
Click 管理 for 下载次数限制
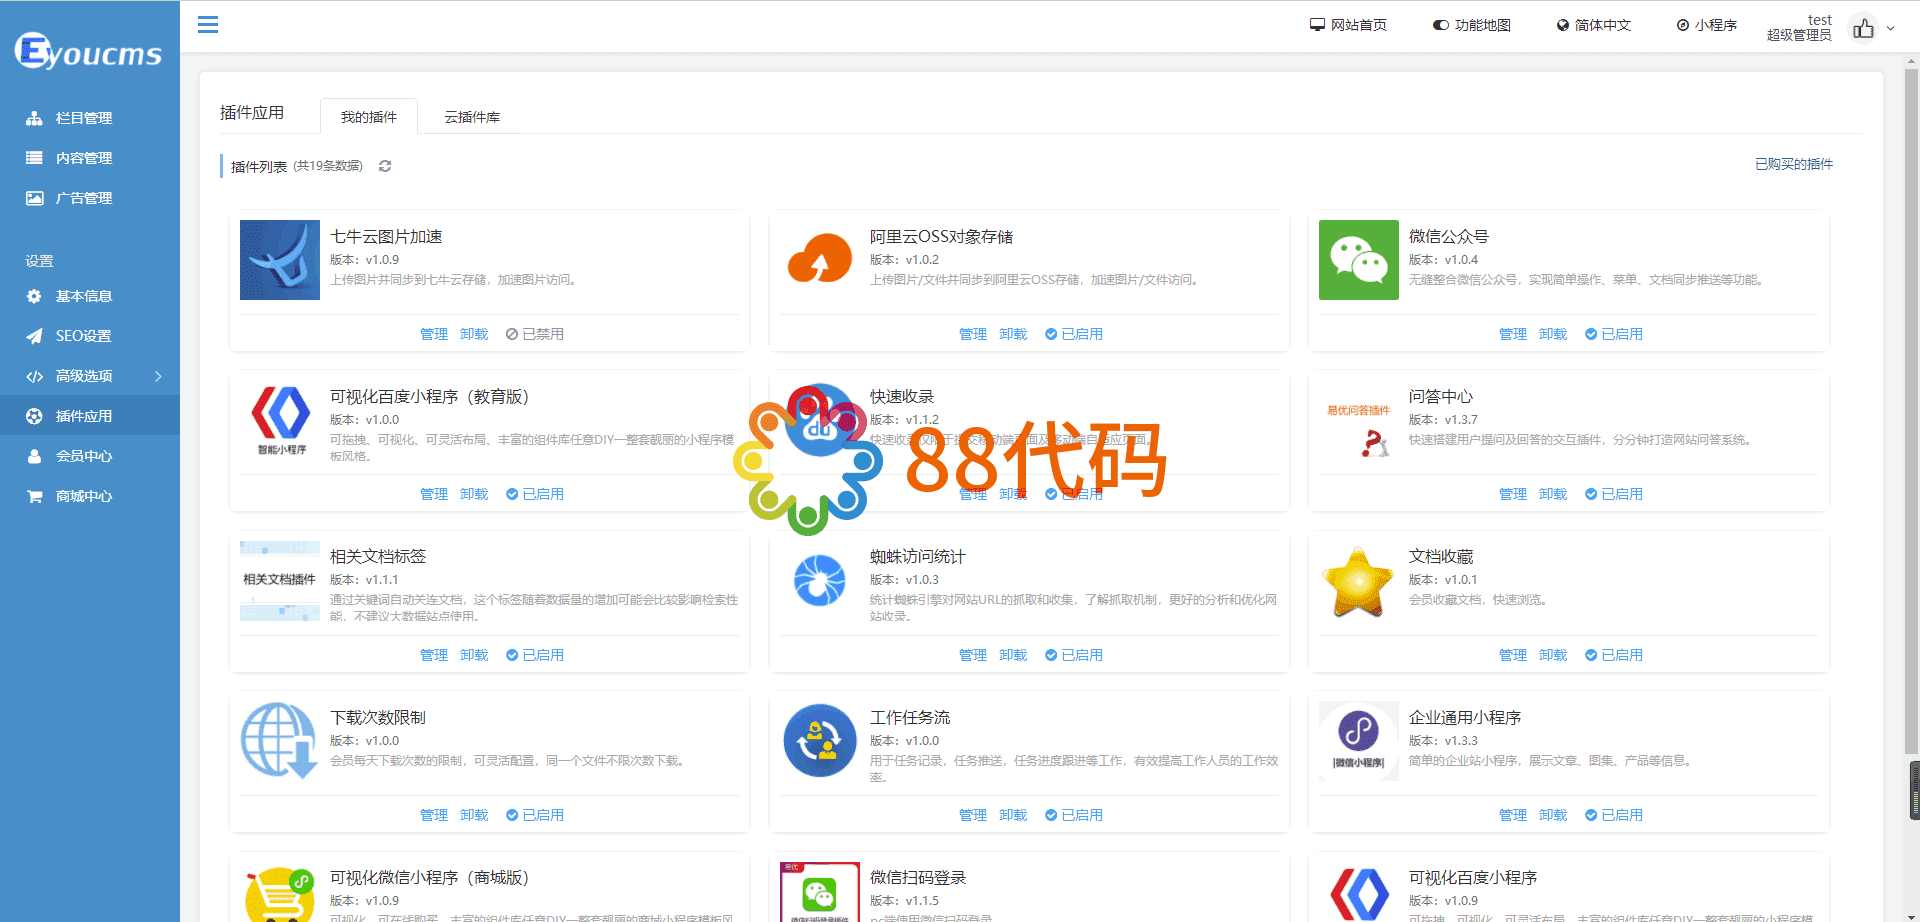click(x=434, y=815)
